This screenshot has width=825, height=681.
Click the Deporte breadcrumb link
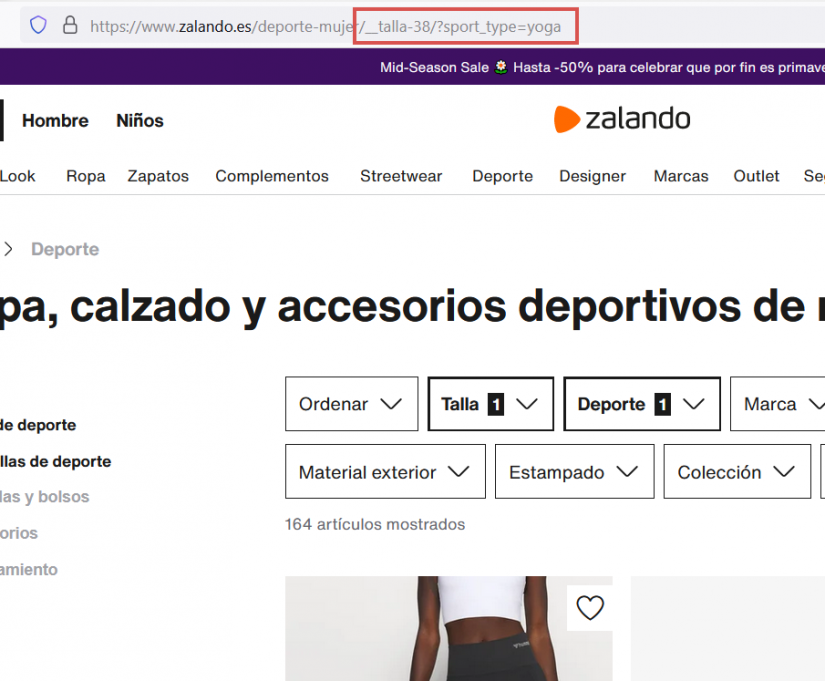[x=65, y=248]
